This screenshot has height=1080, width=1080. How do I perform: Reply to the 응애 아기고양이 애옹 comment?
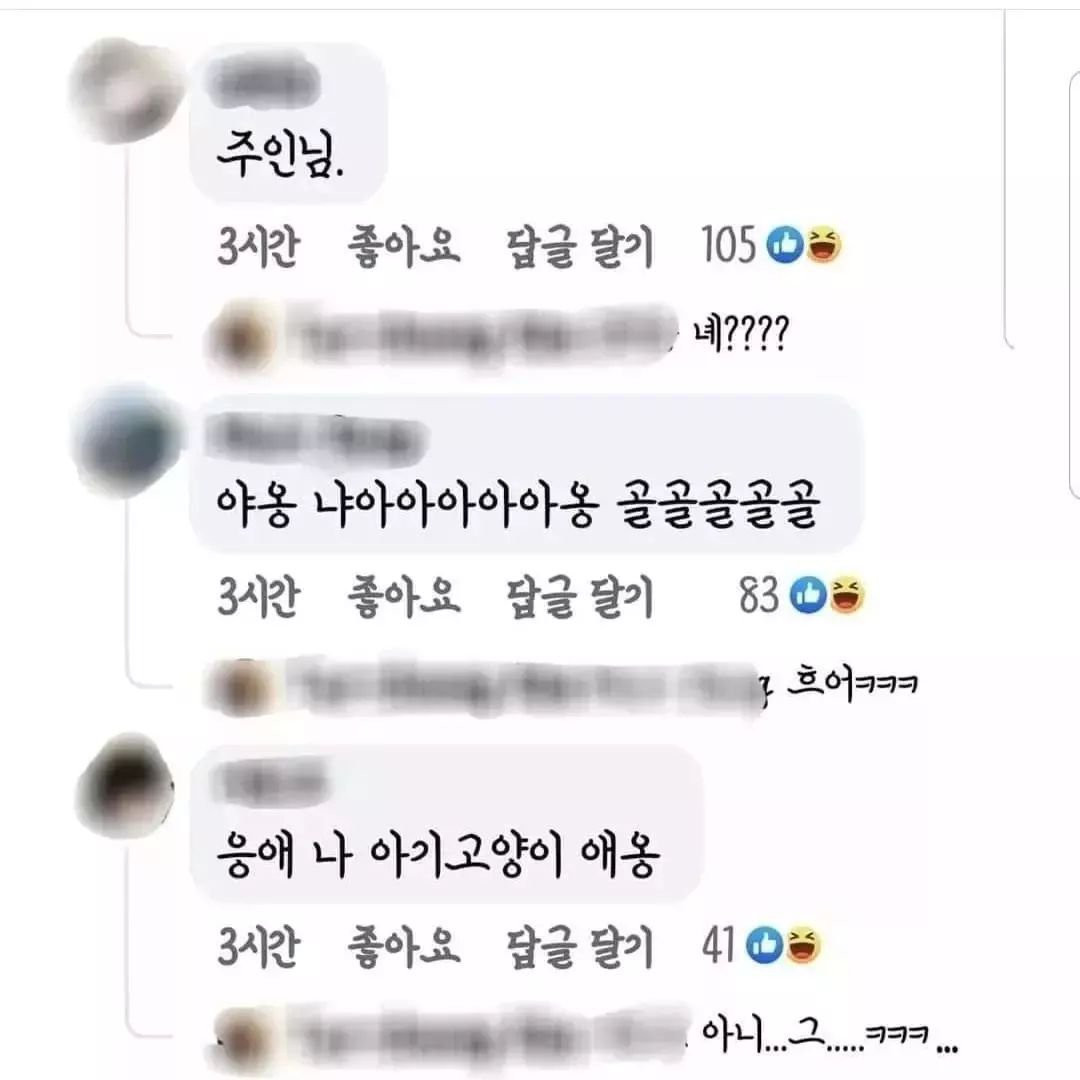pyautogui.click(x=579, y=946)
